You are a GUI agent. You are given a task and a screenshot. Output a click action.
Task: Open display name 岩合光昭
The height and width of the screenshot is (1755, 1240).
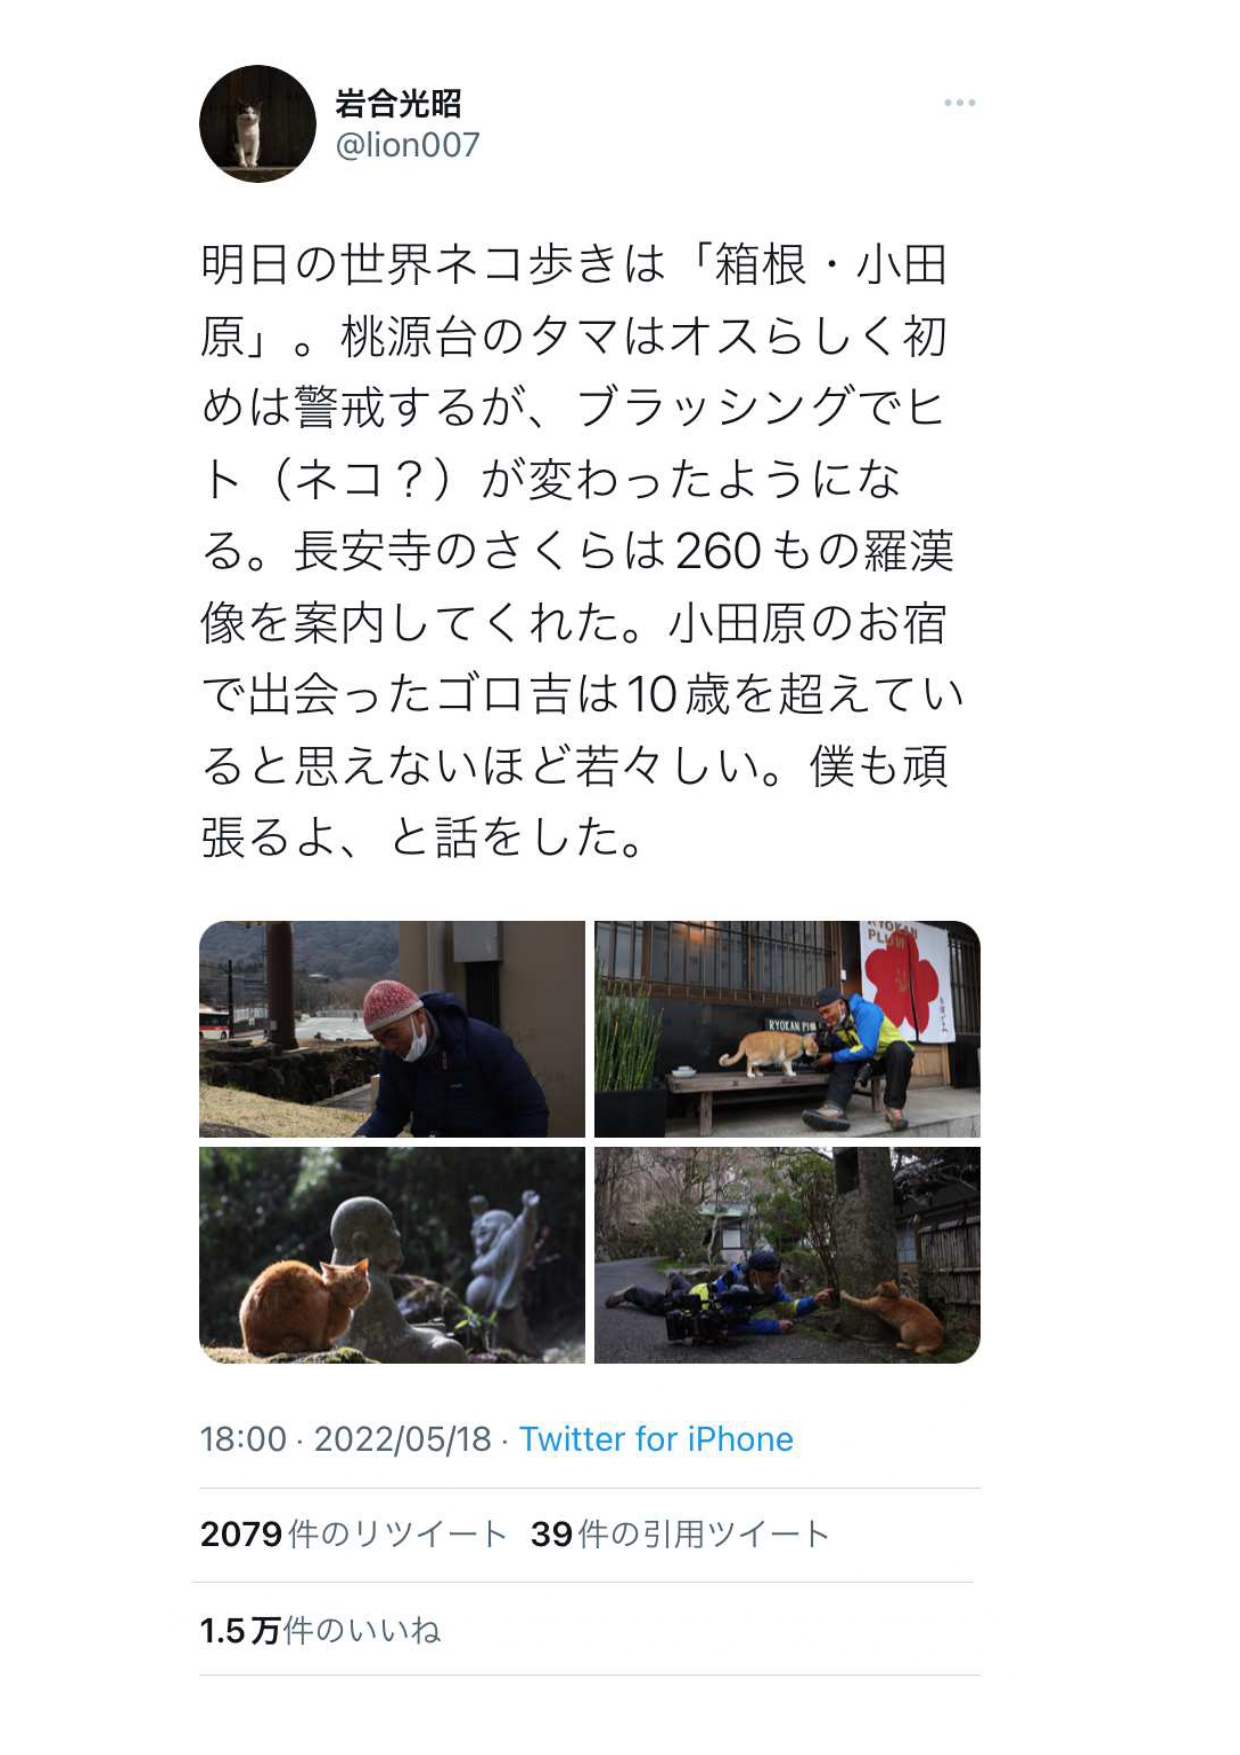click(x=398, y=103)
